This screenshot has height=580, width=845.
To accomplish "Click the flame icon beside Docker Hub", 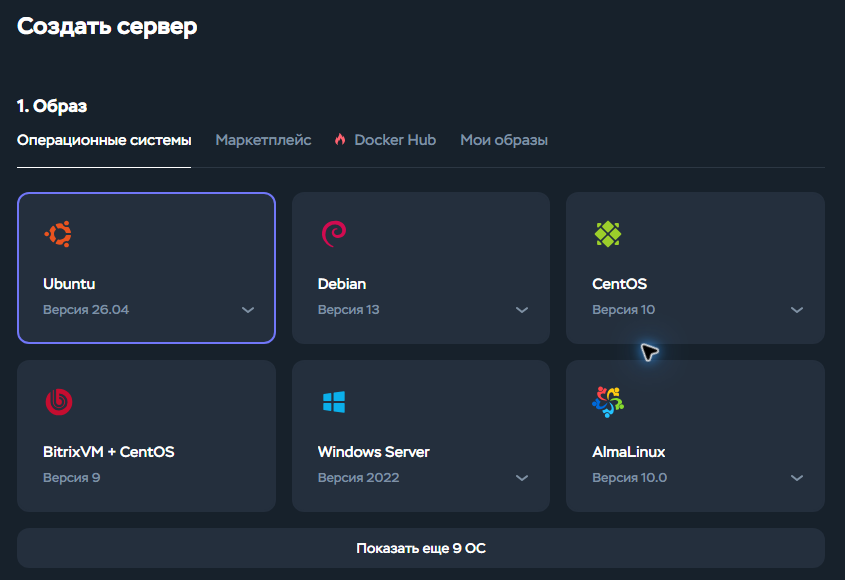I will pos(340,140).
